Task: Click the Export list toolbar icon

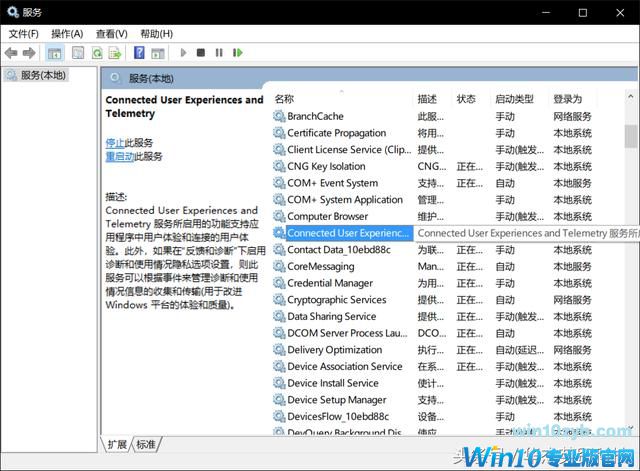Action: pos(115,53)
